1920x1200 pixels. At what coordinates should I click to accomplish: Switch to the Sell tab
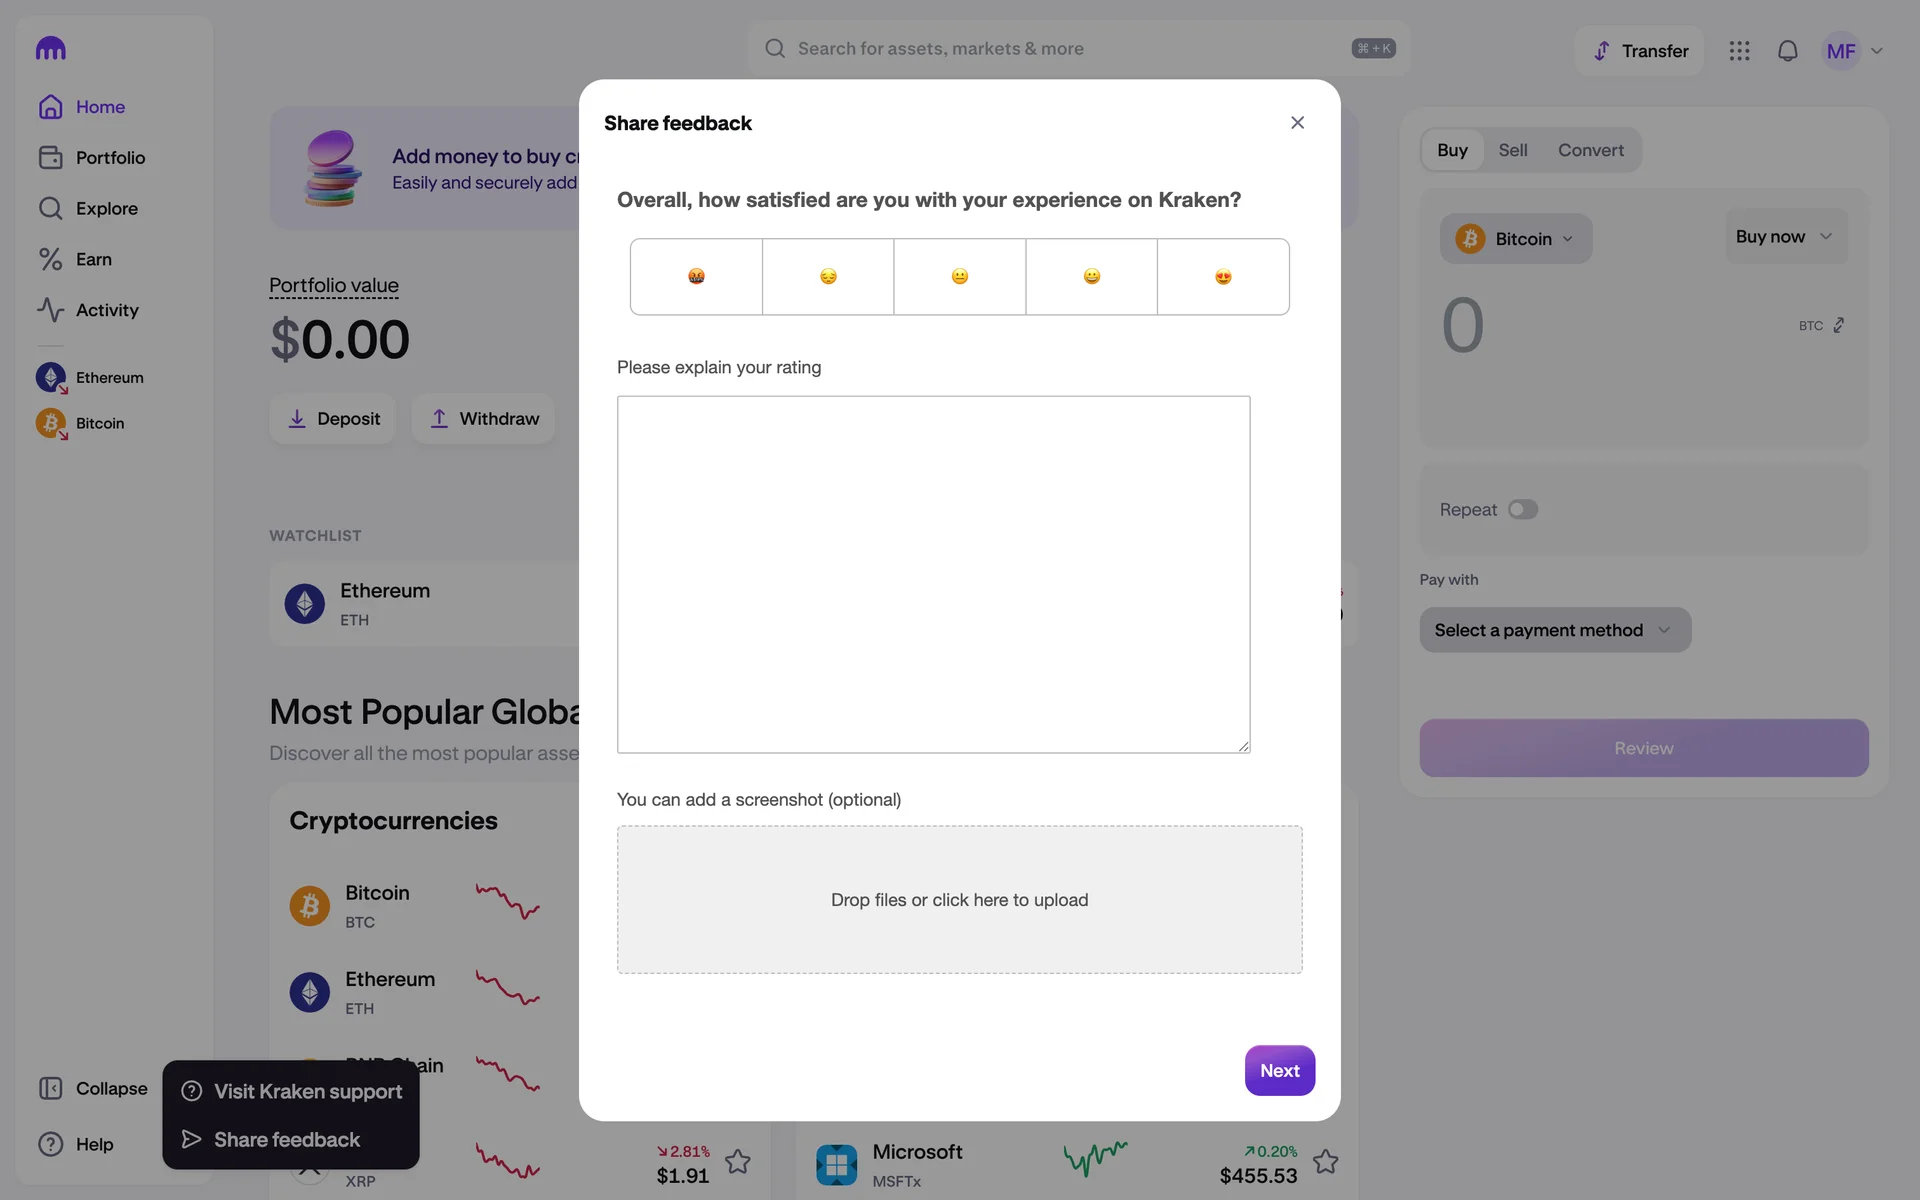[x=1512, y=150]
